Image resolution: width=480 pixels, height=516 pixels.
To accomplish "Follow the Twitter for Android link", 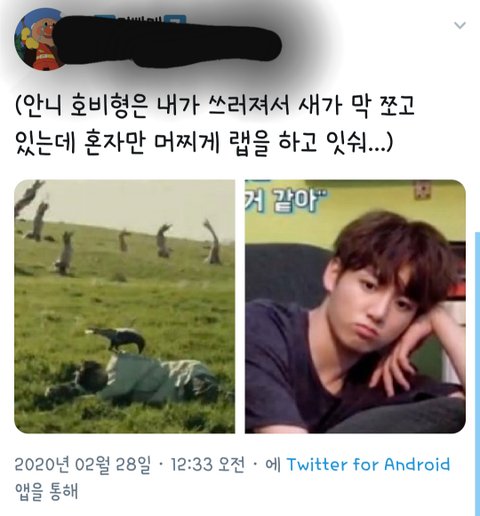I will point(368,465).
